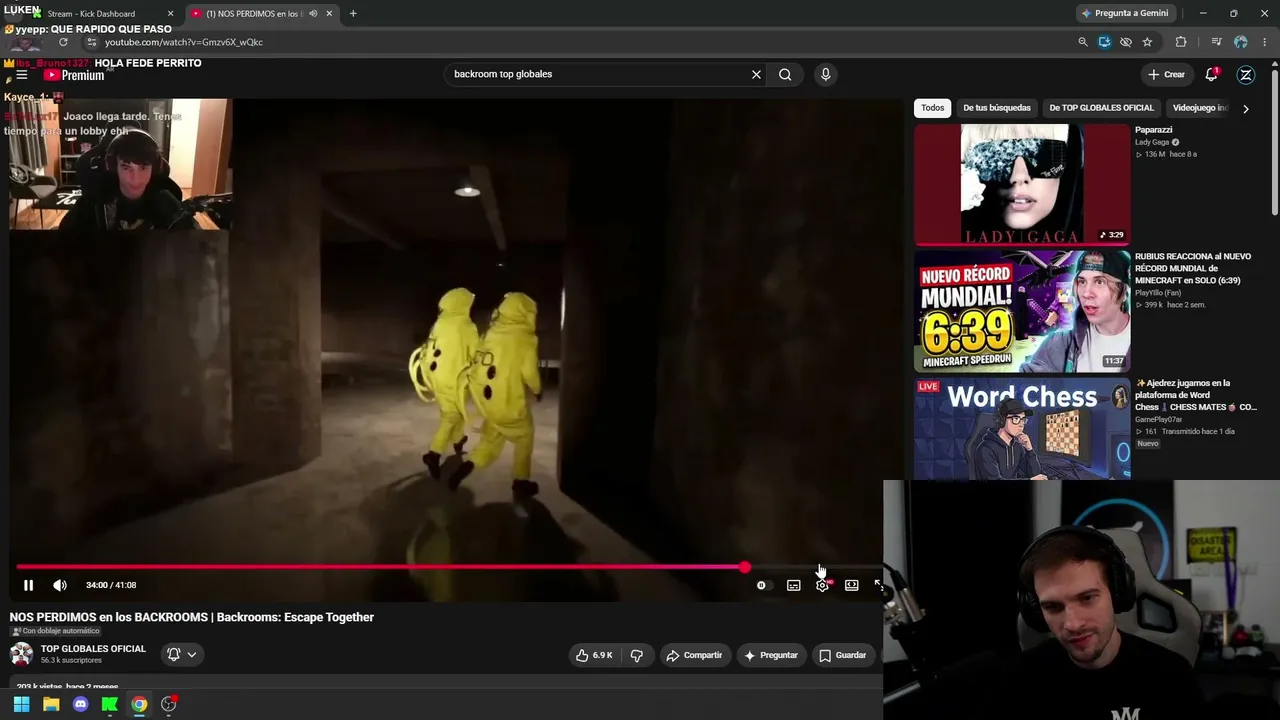Open File Explorer from the taskbar
The height and width of the screenshot is (720, 1280).
[x=51, y=704]
